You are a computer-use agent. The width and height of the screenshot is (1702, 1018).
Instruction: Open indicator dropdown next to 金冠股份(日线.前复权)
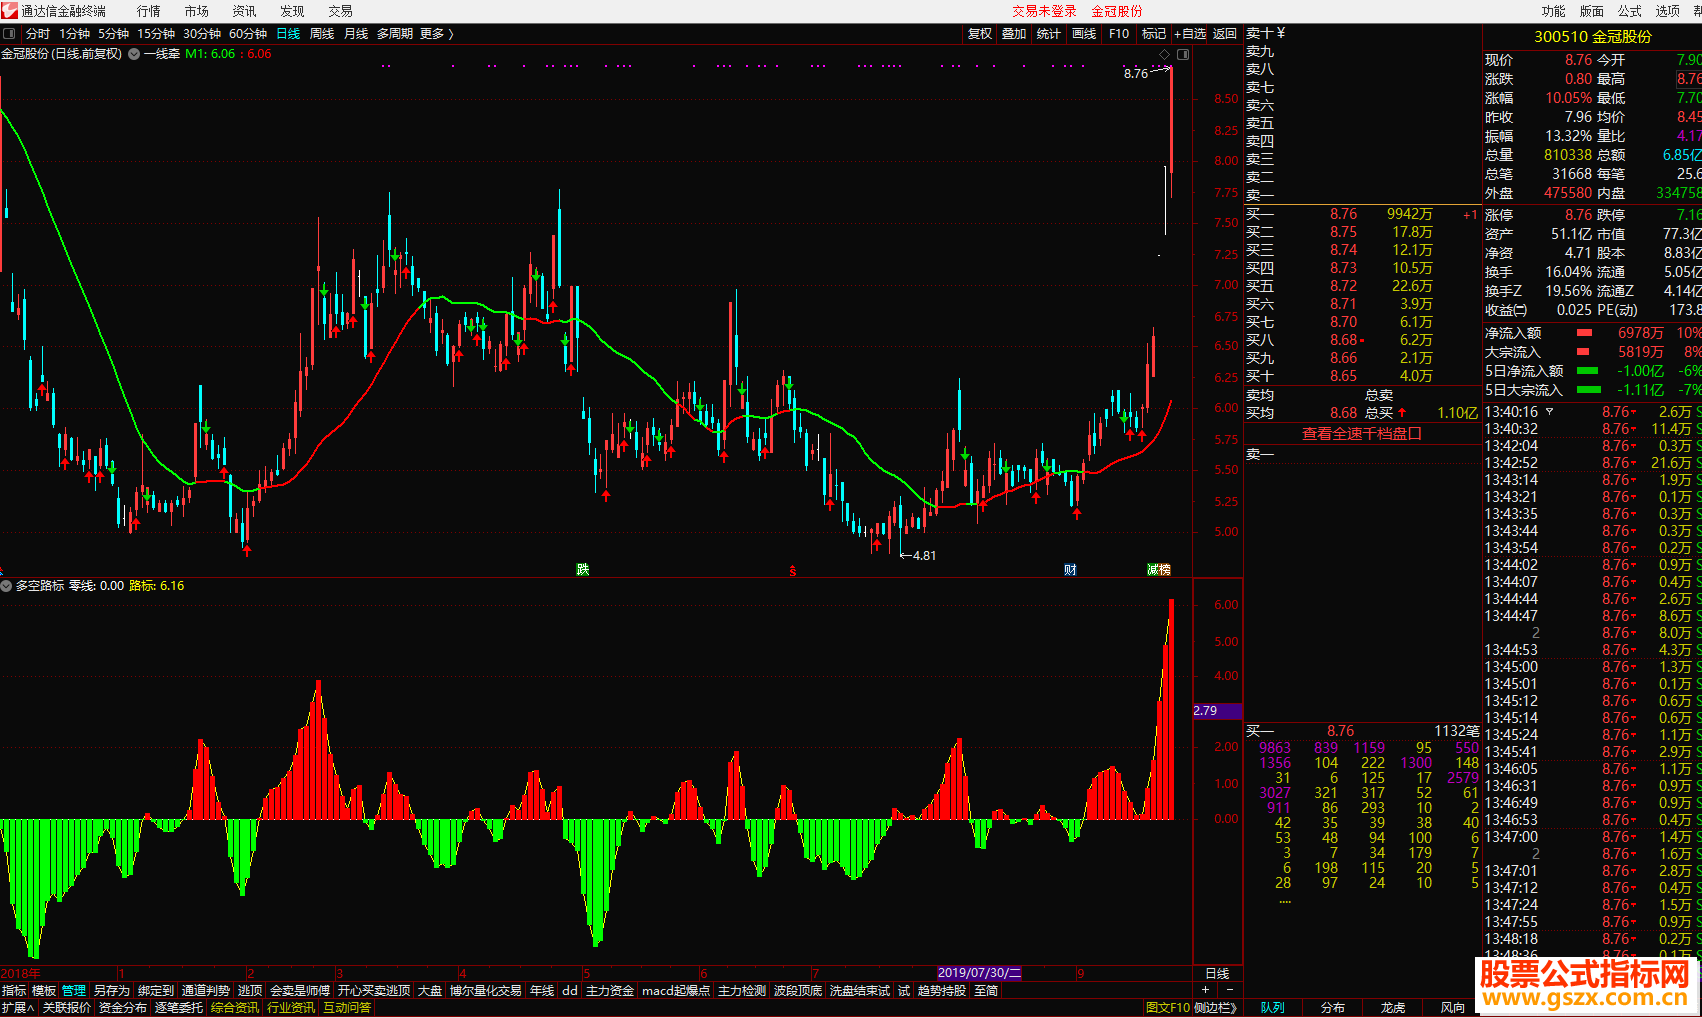(133, 54)
